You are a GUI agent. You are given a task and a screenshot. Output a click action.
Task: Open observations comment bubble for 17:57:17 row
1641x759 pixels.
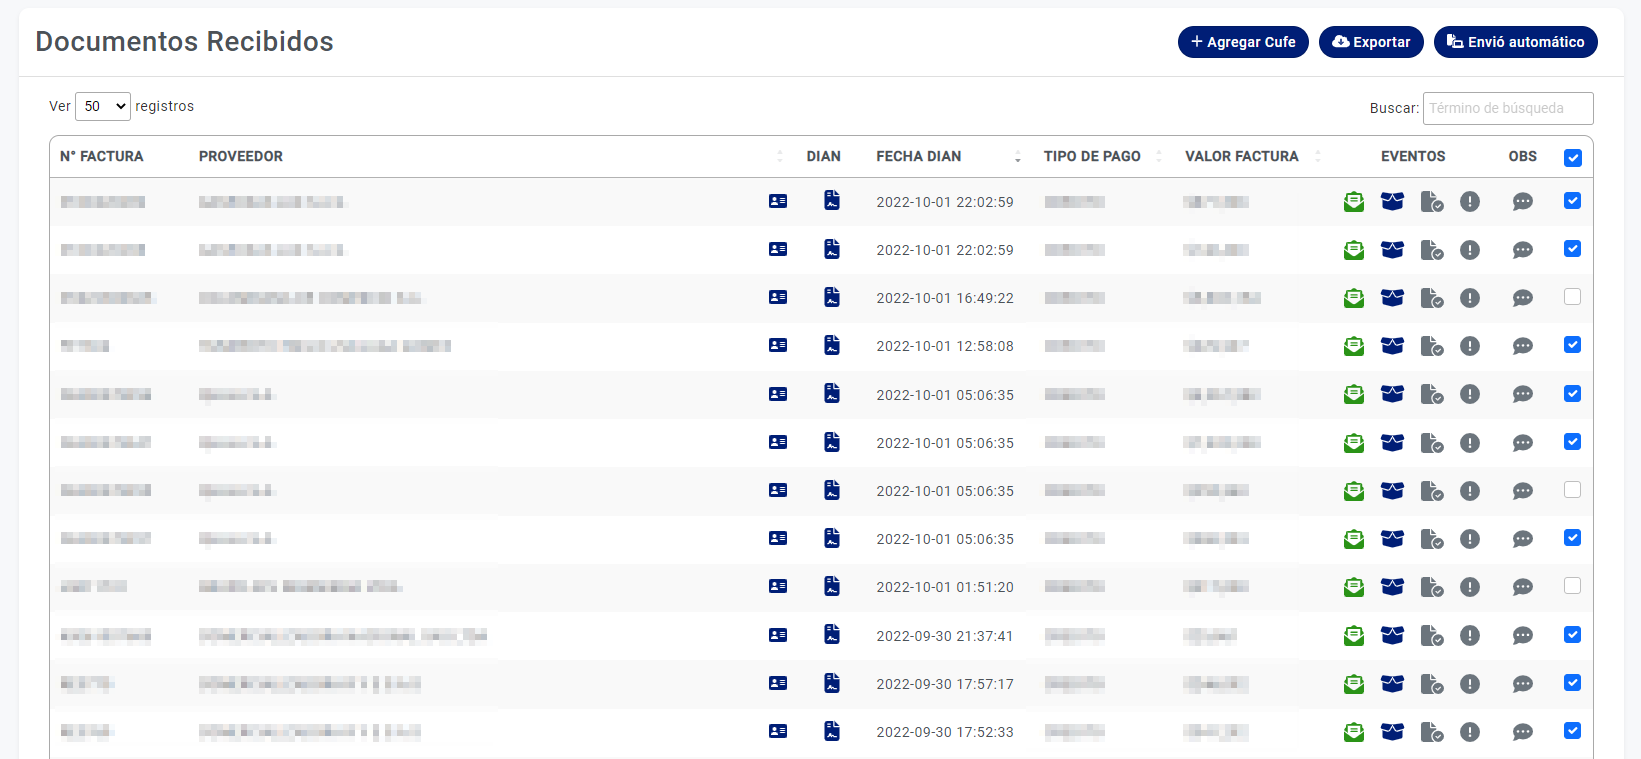point(1522,684)
